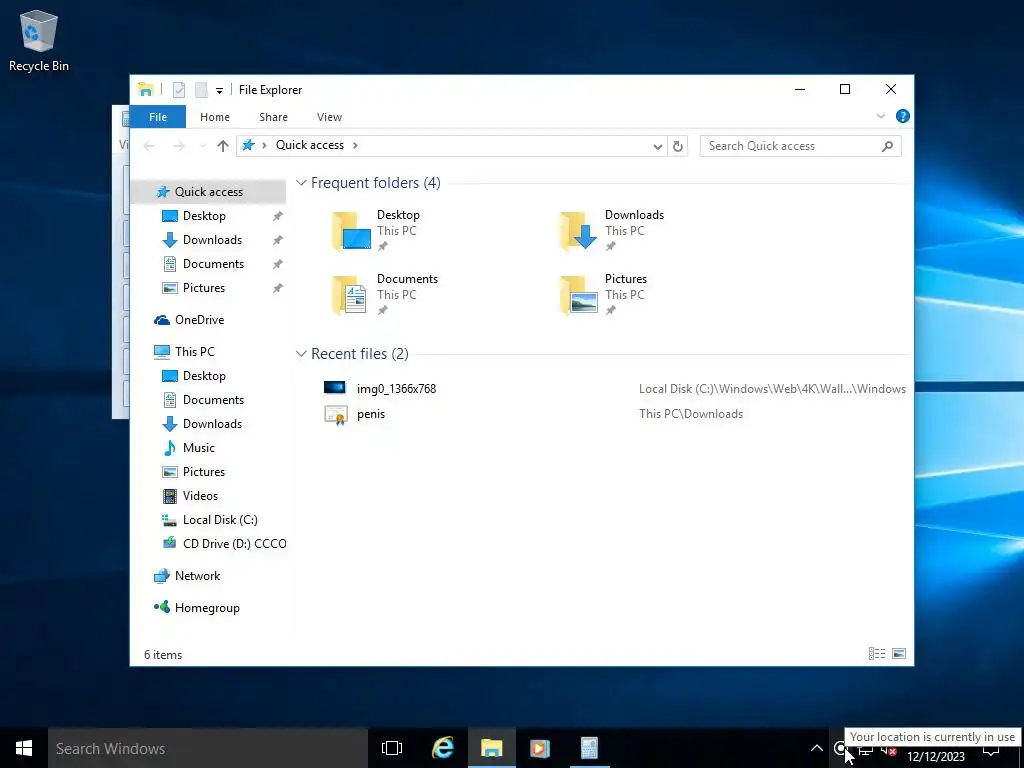1024x768 pixels.
Task: Open pinned Documents under Quick access
Action: pos(213,264)
